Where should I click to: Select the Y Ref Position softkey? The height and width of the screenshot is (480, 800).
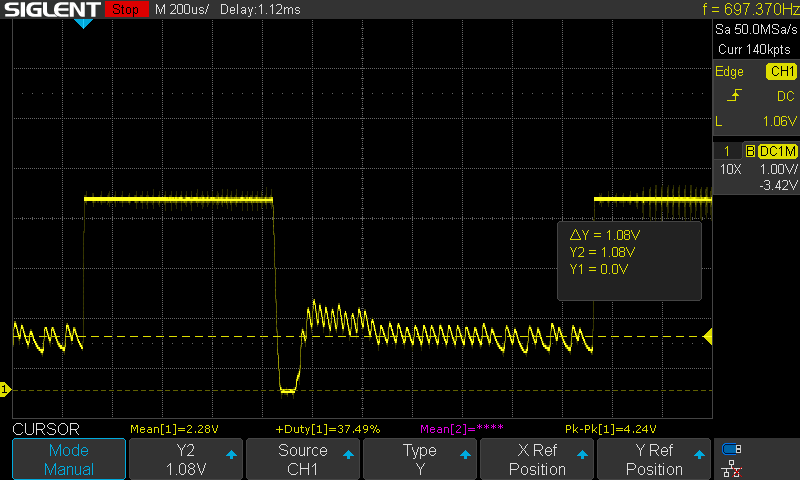(654, 460)
